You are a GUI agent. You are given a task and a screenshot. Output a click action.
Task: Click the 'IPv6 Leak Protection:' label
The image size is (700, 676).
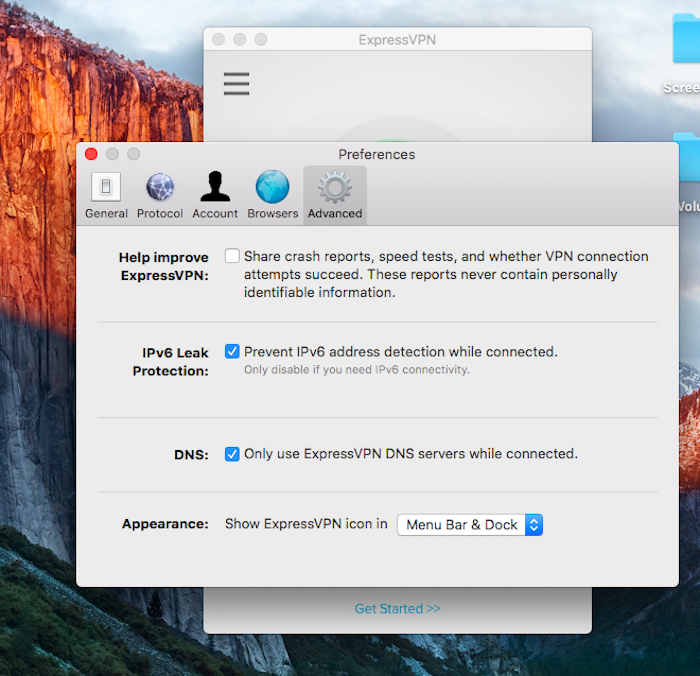pos(171,362)
